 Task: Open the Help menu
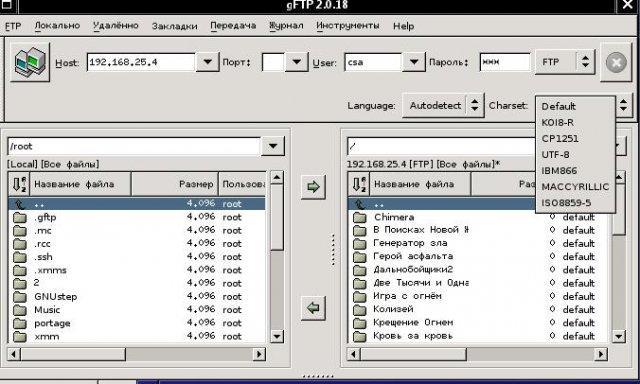click(404, 26)
